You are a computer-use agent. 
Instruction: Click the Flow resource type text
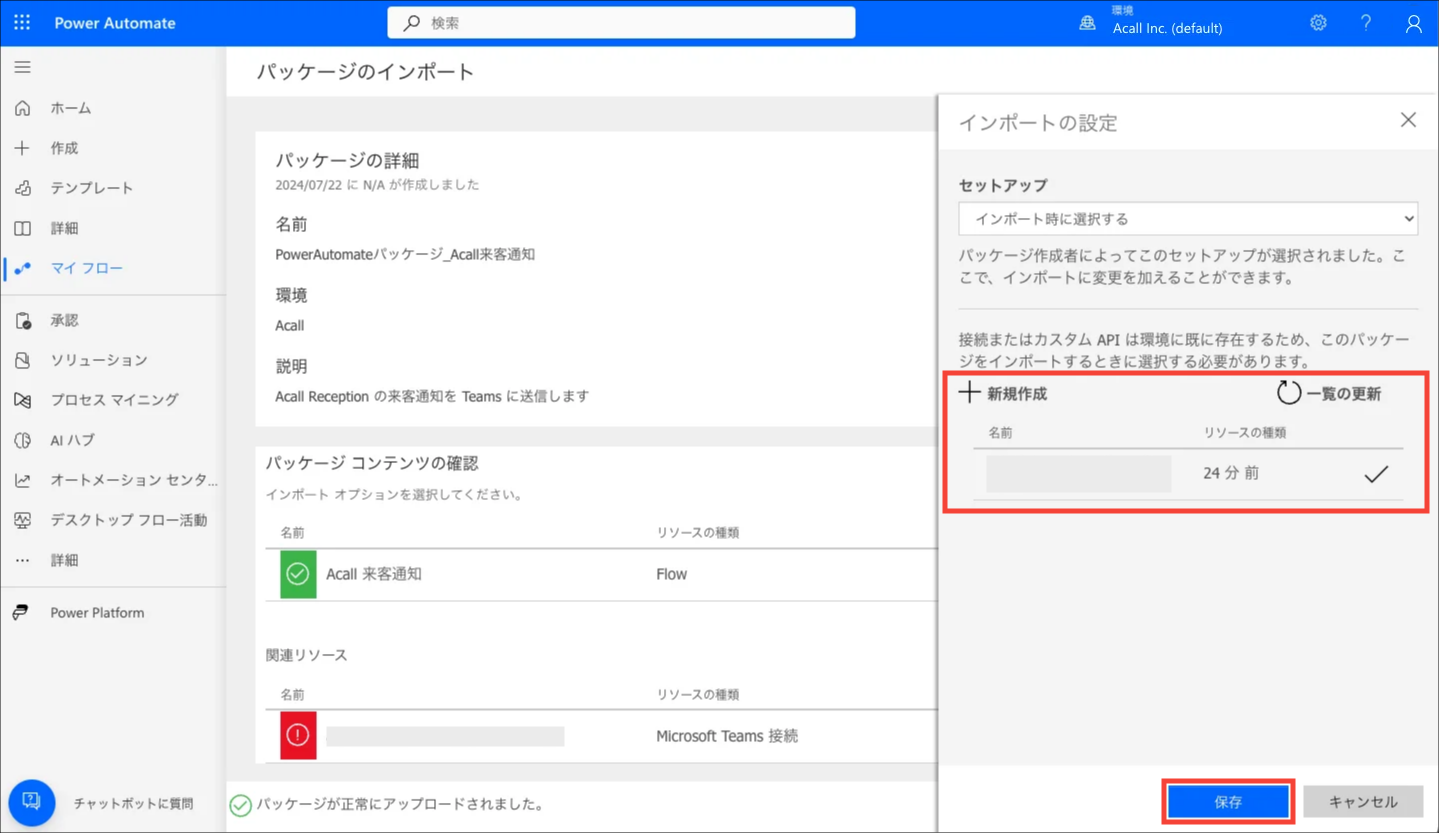tap(671, 574)
